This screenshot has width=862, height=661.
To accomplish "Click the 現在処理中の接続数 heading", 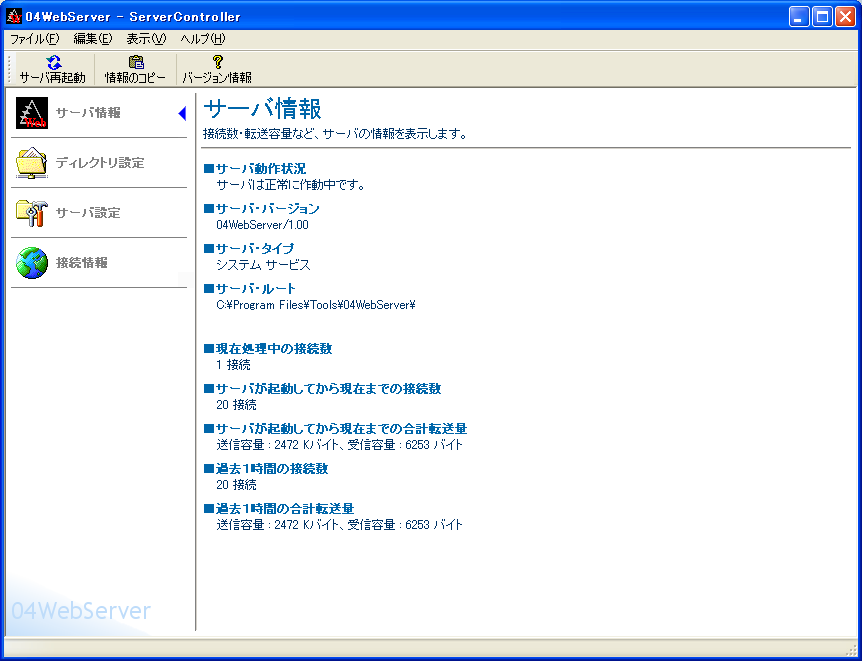I will point(268,349).
